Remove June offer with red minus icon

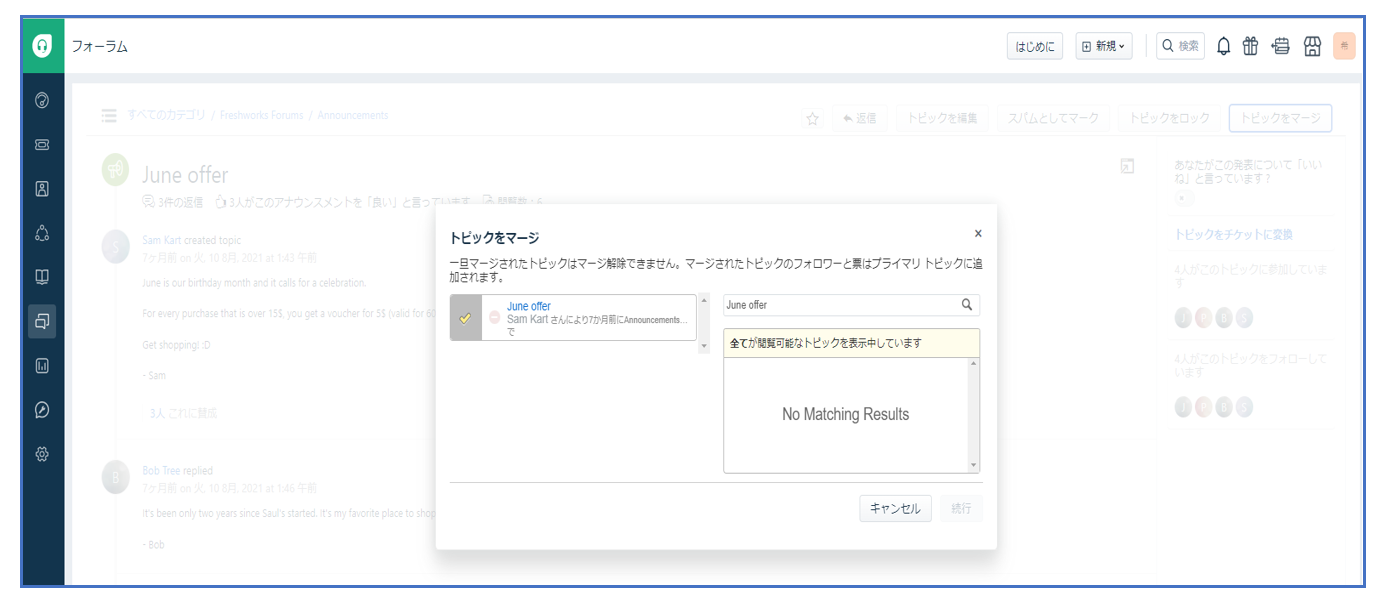494,318
